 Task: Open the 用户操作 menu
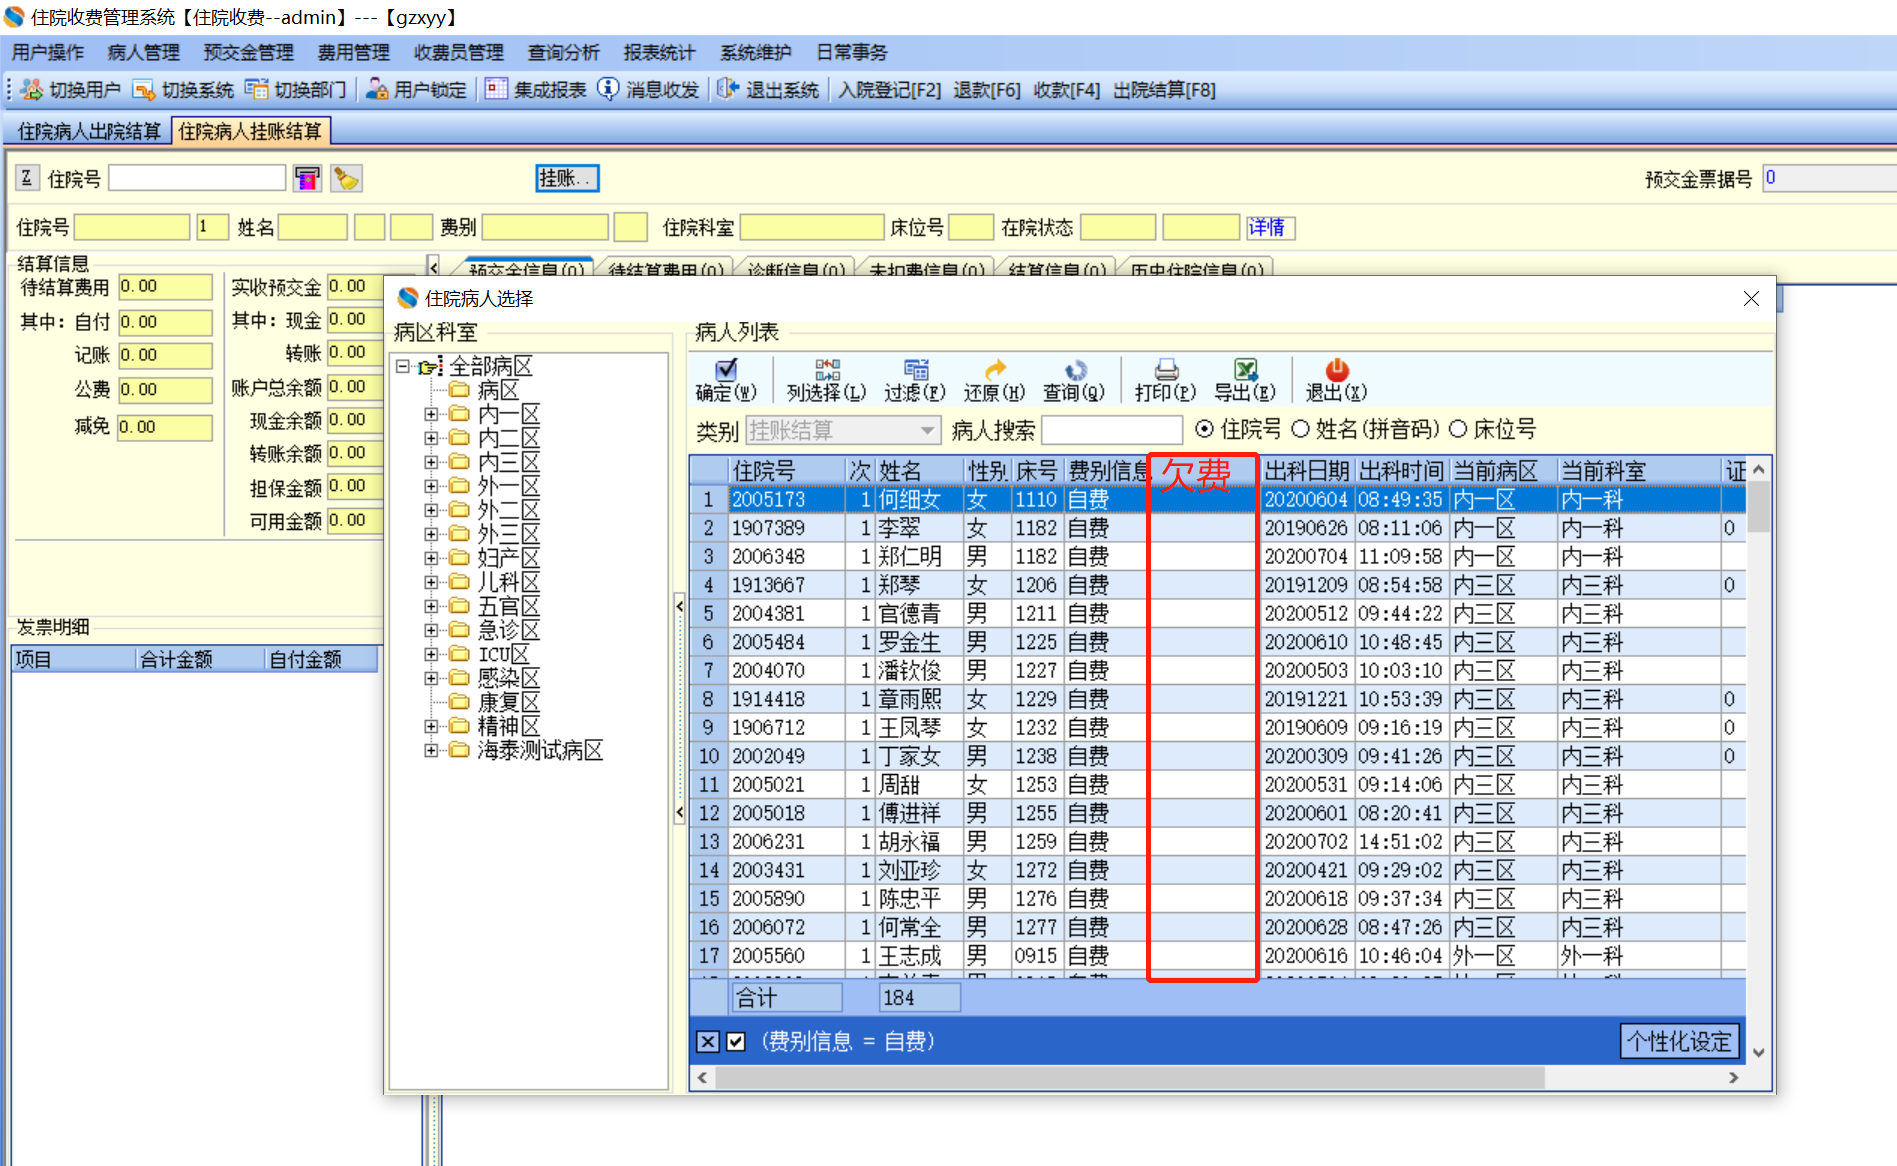click(48, 53)
